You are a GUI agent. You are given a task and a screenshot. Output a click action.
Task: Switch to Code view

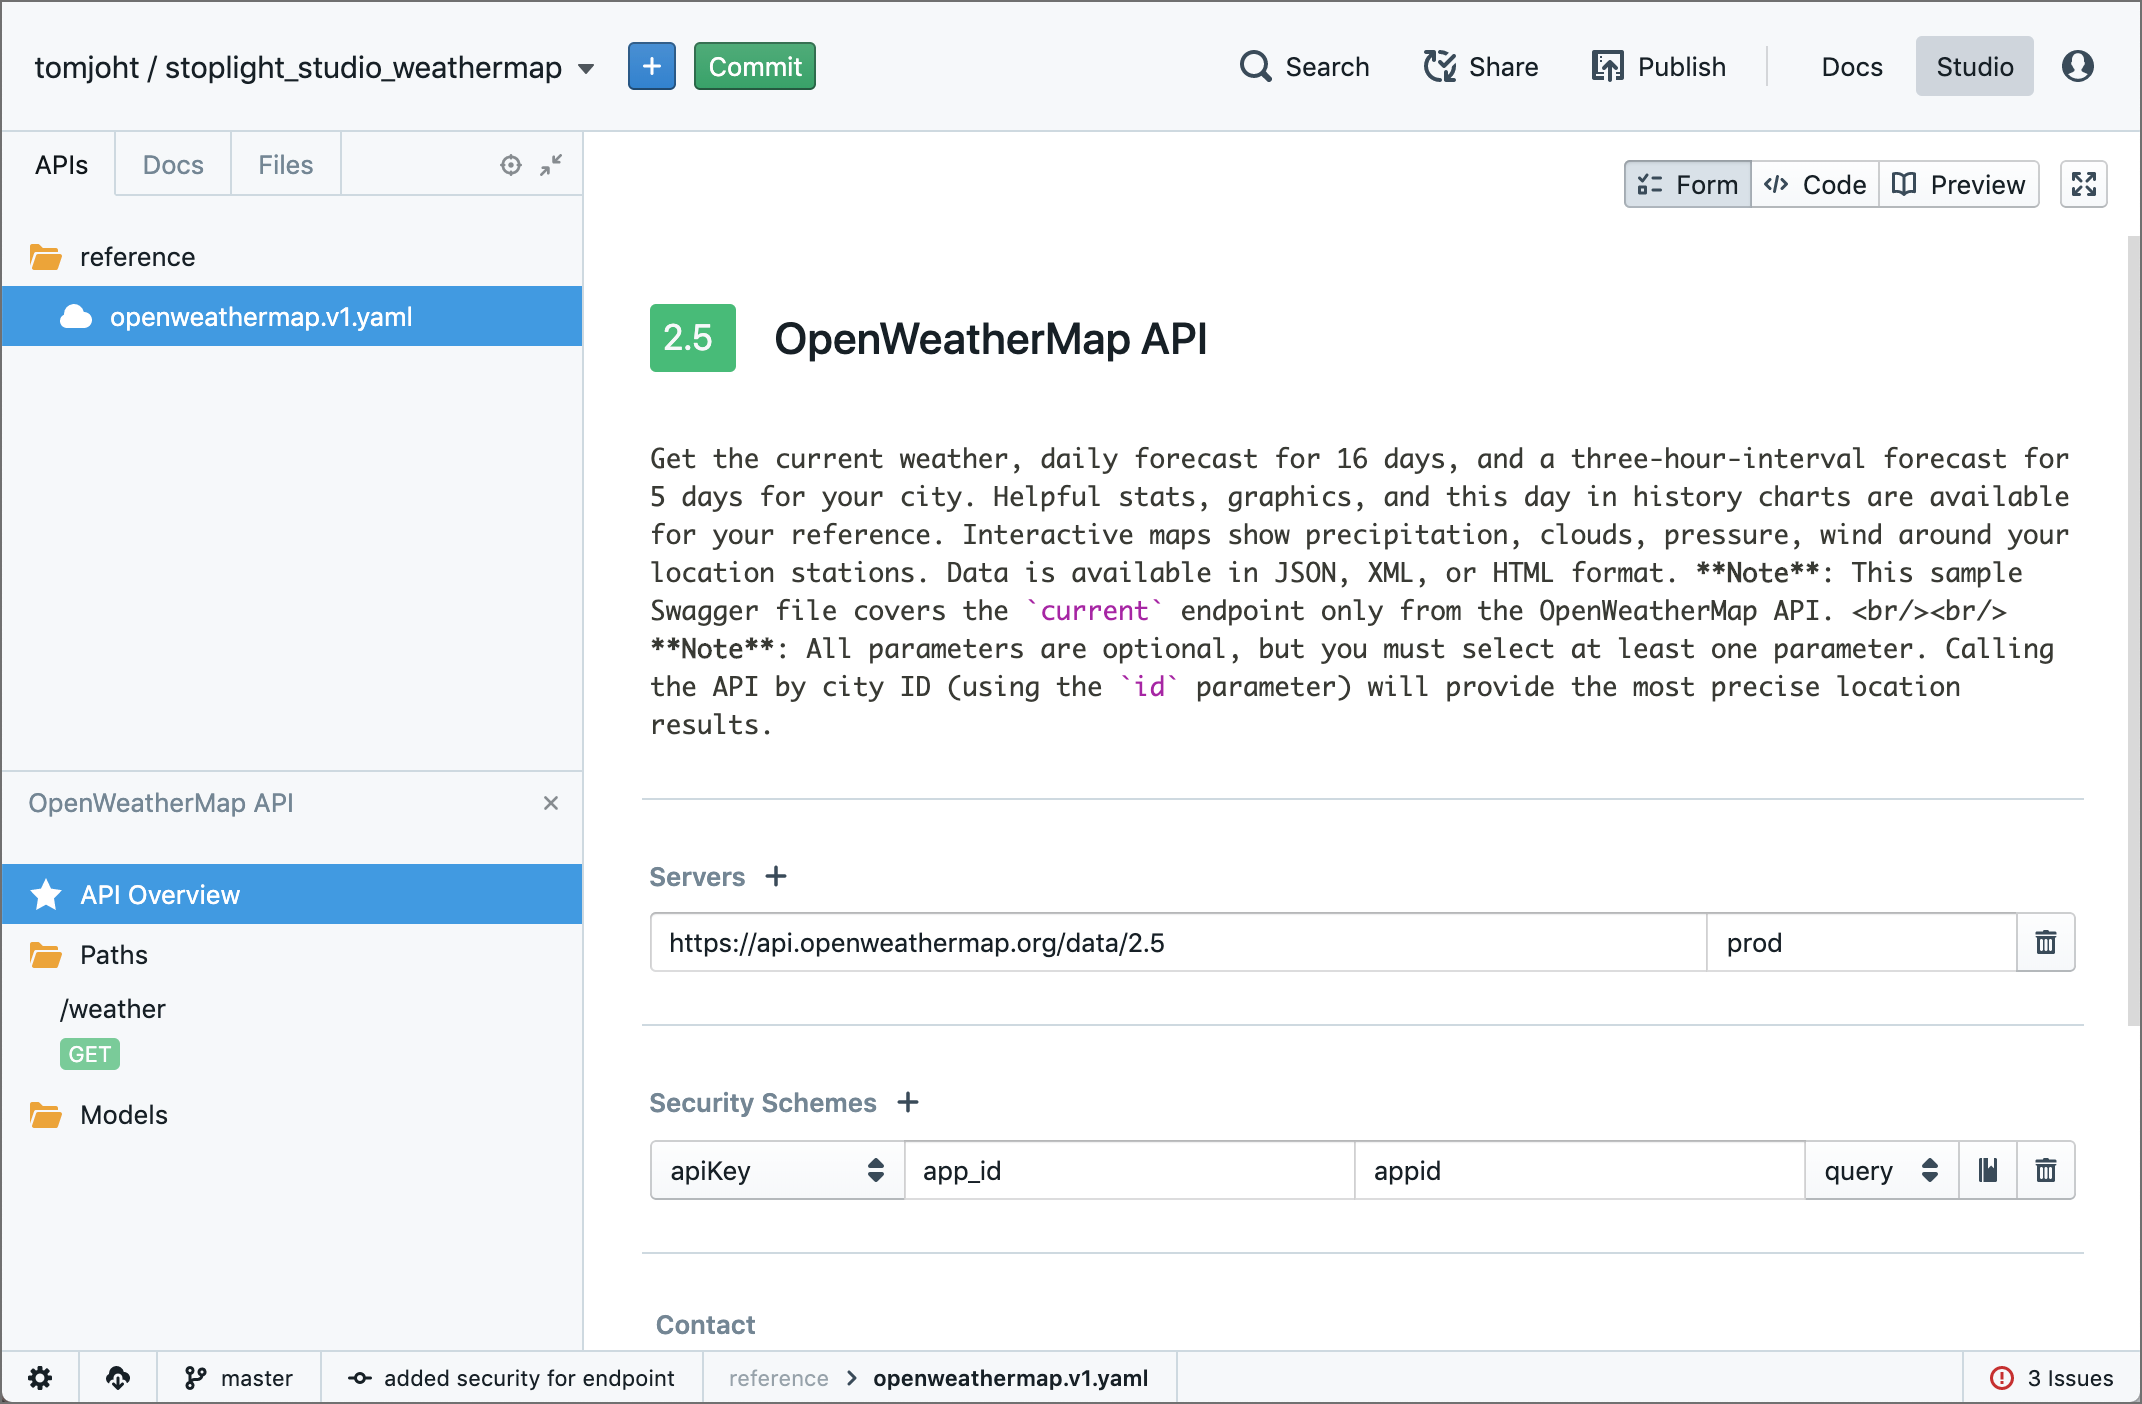pyautogui.click(x=1815, y=184)
